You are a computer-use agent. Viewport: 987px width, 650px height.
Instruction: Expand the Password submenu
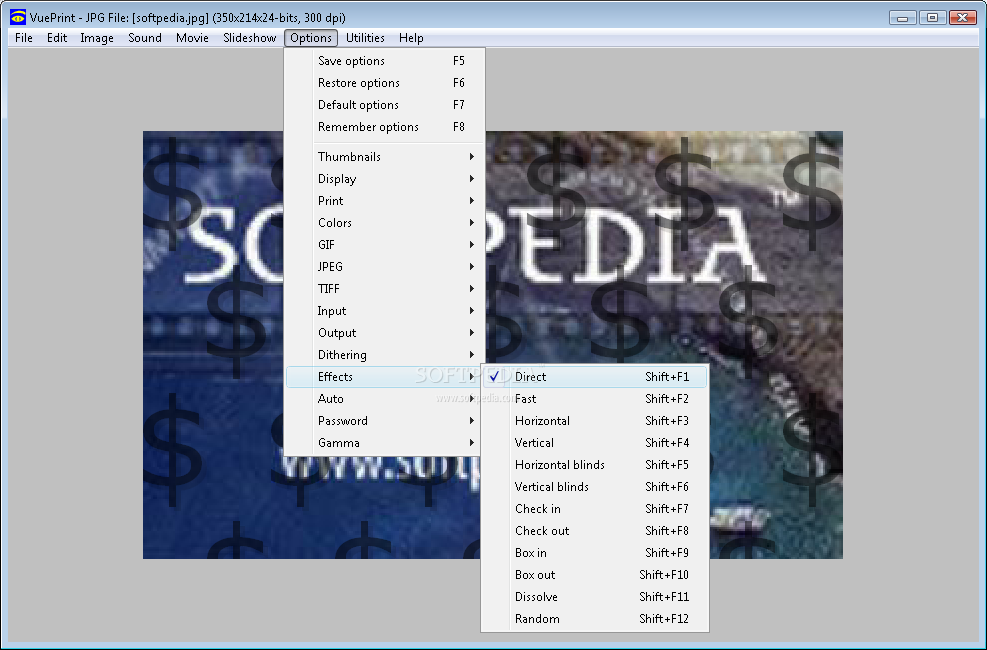pos(384,421)
